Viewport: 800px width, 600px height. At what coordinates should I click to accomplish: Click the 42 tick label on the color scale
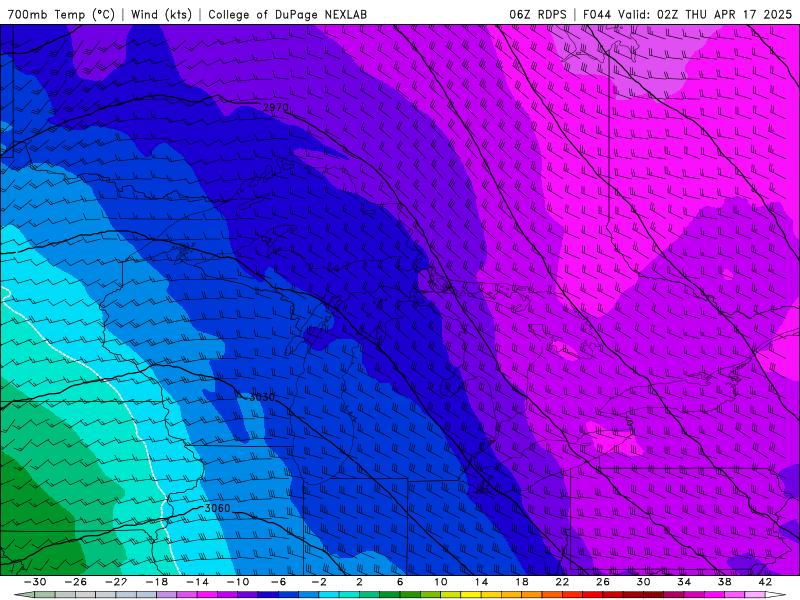(x=765, y=582)
